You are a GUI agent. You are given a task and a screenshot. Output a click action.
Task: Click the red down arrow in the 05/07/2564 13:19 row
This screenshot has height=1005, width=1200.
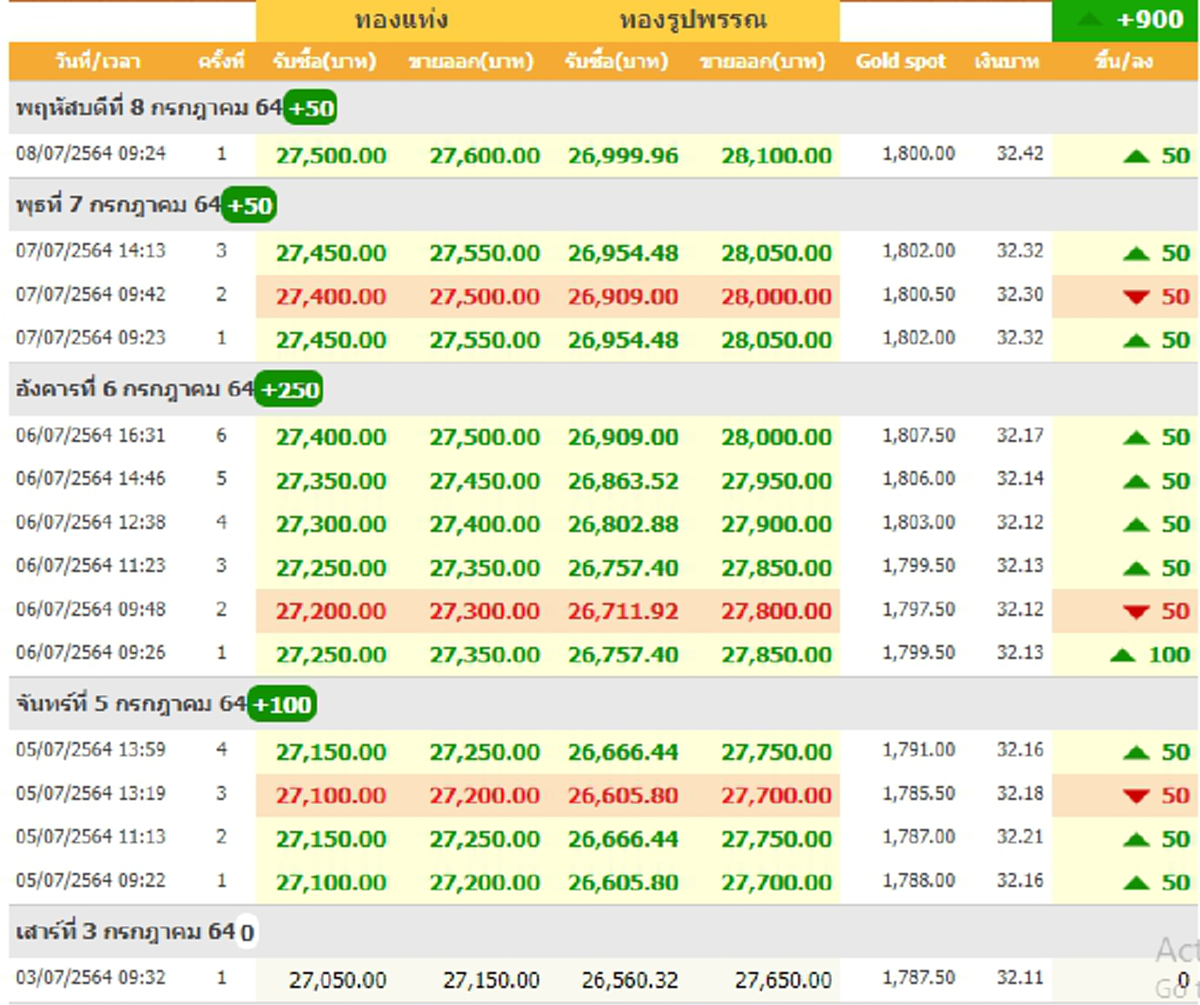(1136, 796)
